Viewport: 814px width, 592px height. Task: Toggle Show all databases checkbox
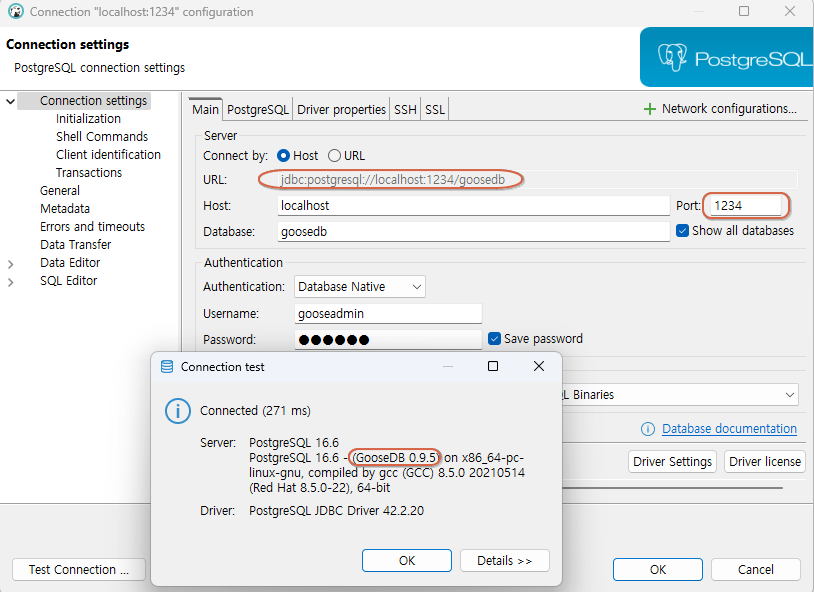click(683, 231)
